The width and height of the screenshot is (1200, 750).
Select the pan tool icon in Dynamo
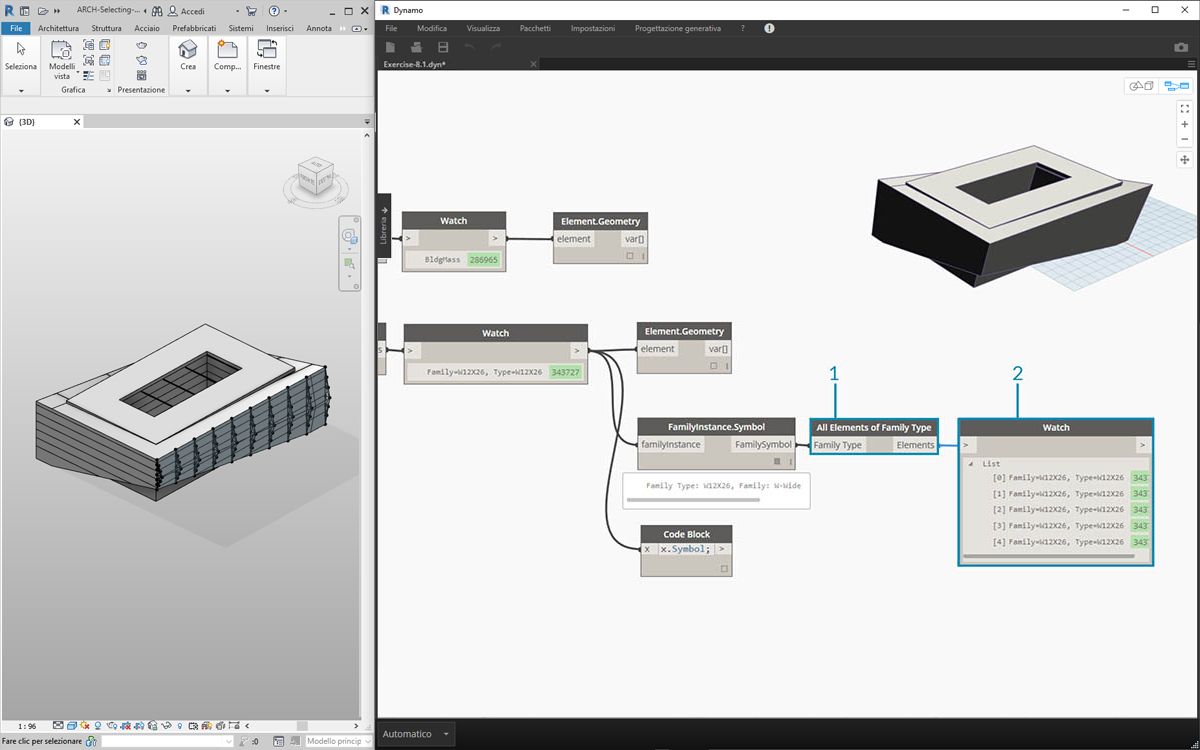point(1184,159)
